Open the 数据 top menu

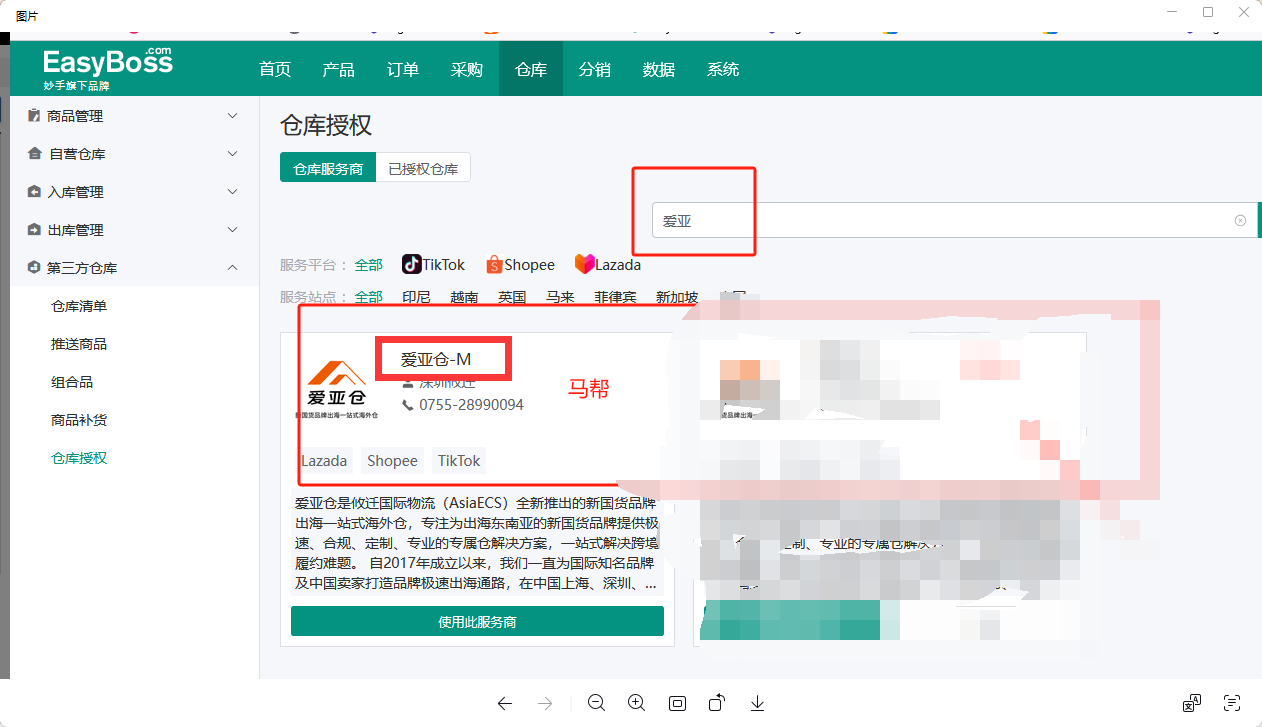659,70
